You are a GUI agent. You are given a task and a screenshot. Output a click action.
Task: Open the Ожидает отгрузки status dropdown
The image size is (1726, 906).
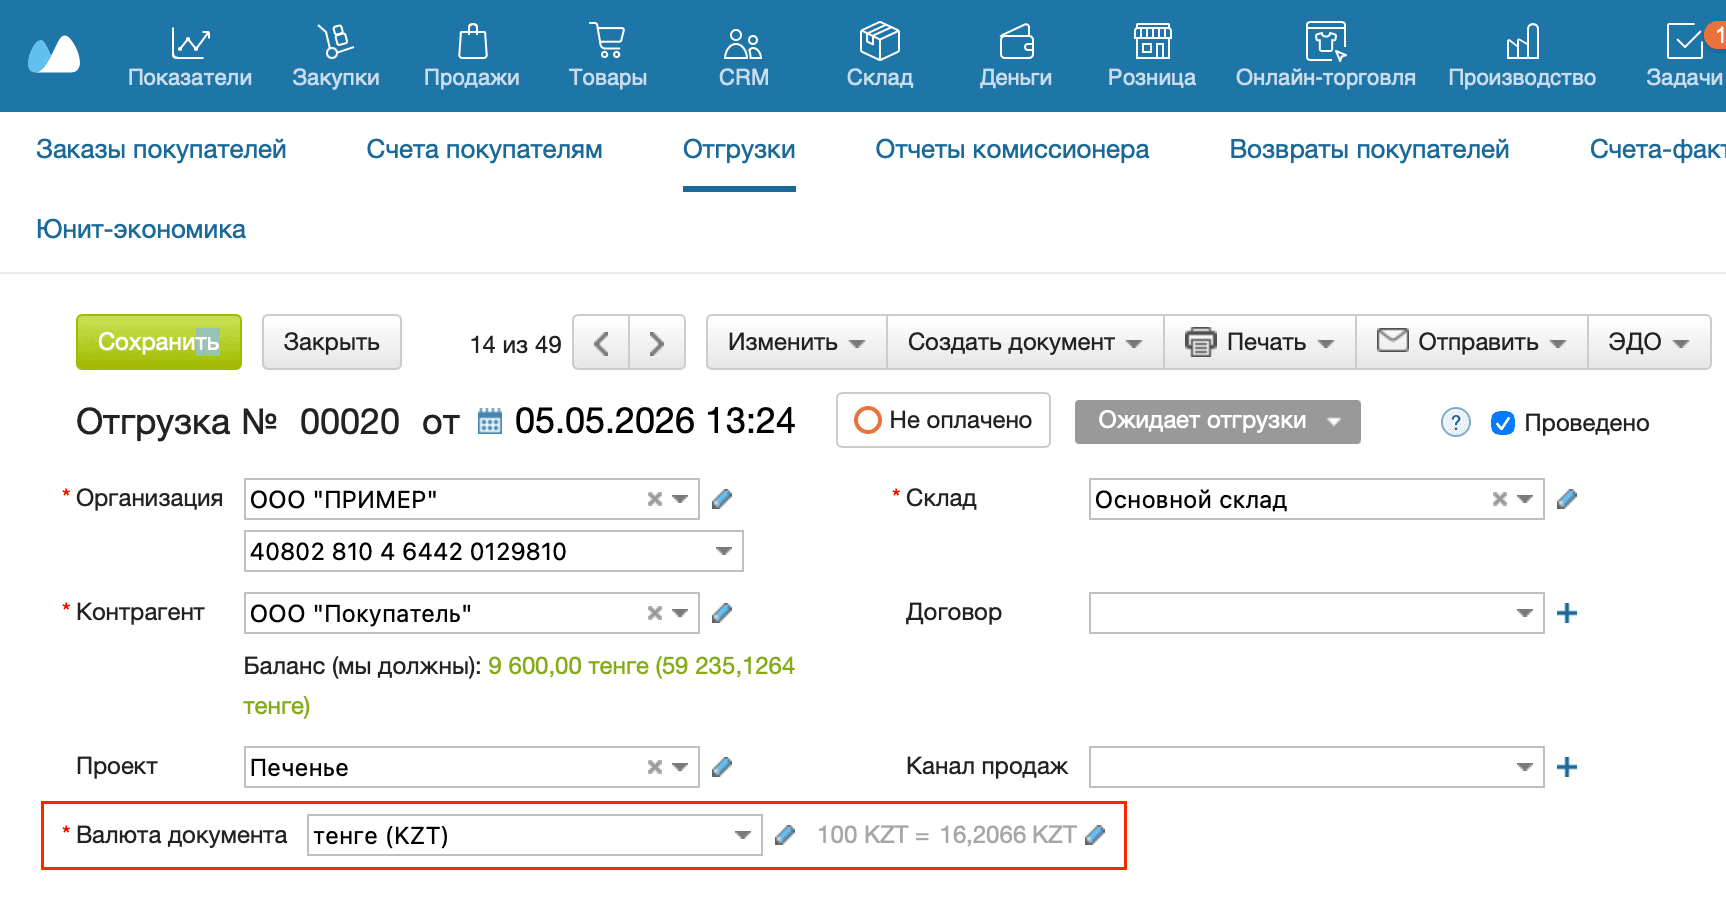[x=1217, y=421]
